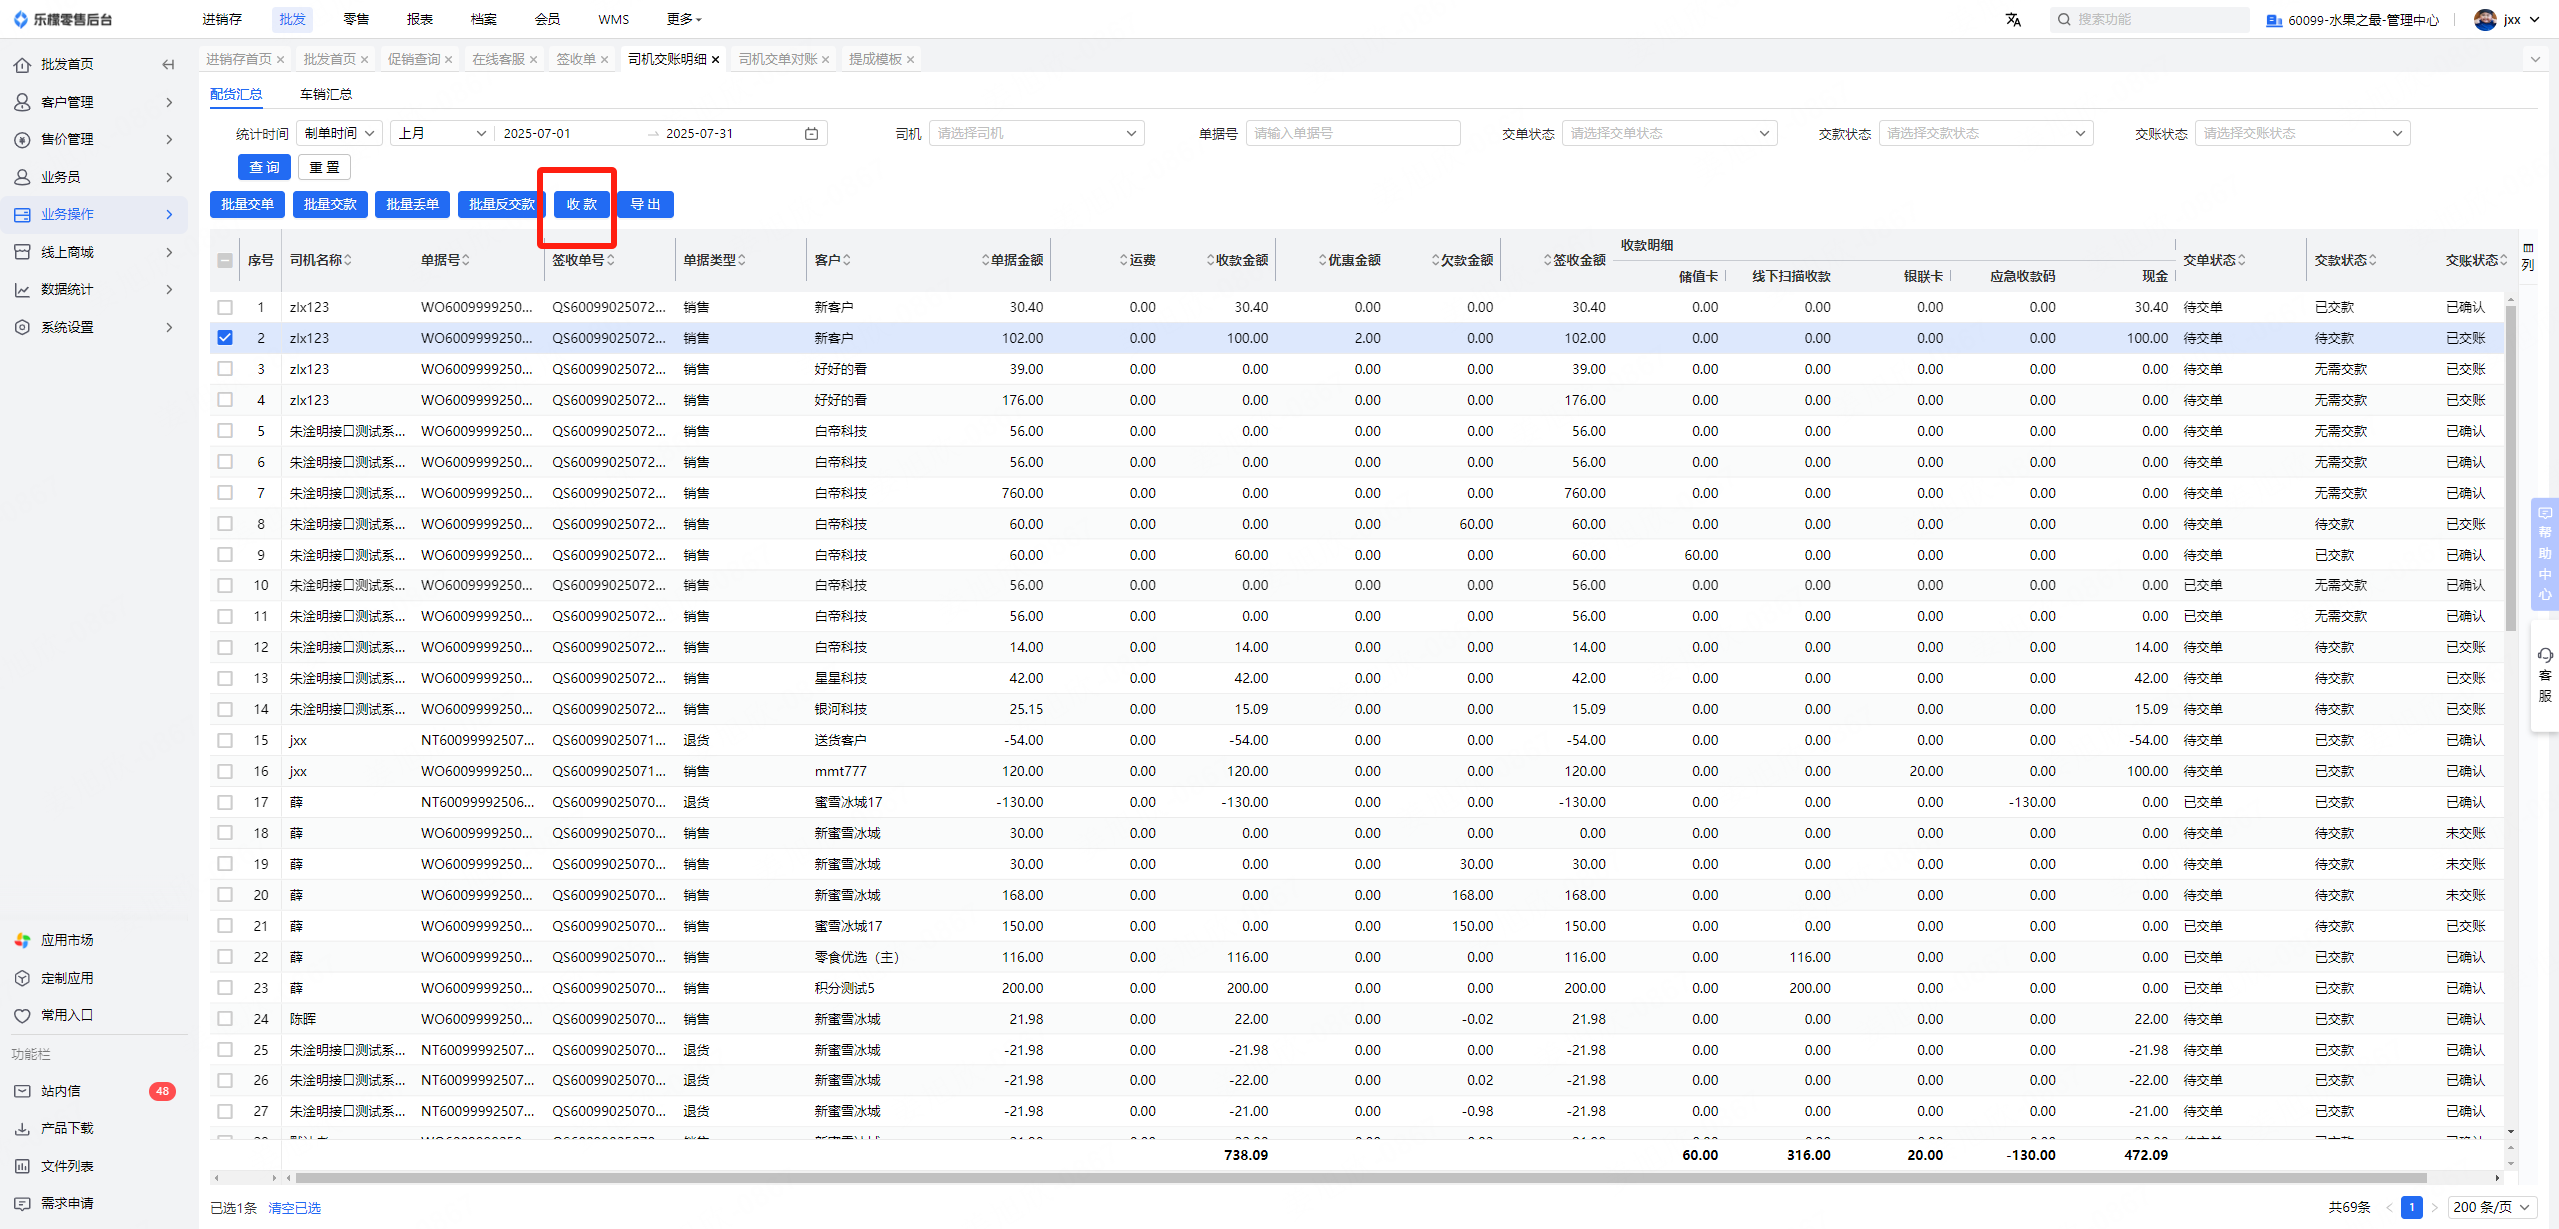Screen dimensions: 2559x1229
Task: Open the 零售 top menu
Action: (356, 19)
